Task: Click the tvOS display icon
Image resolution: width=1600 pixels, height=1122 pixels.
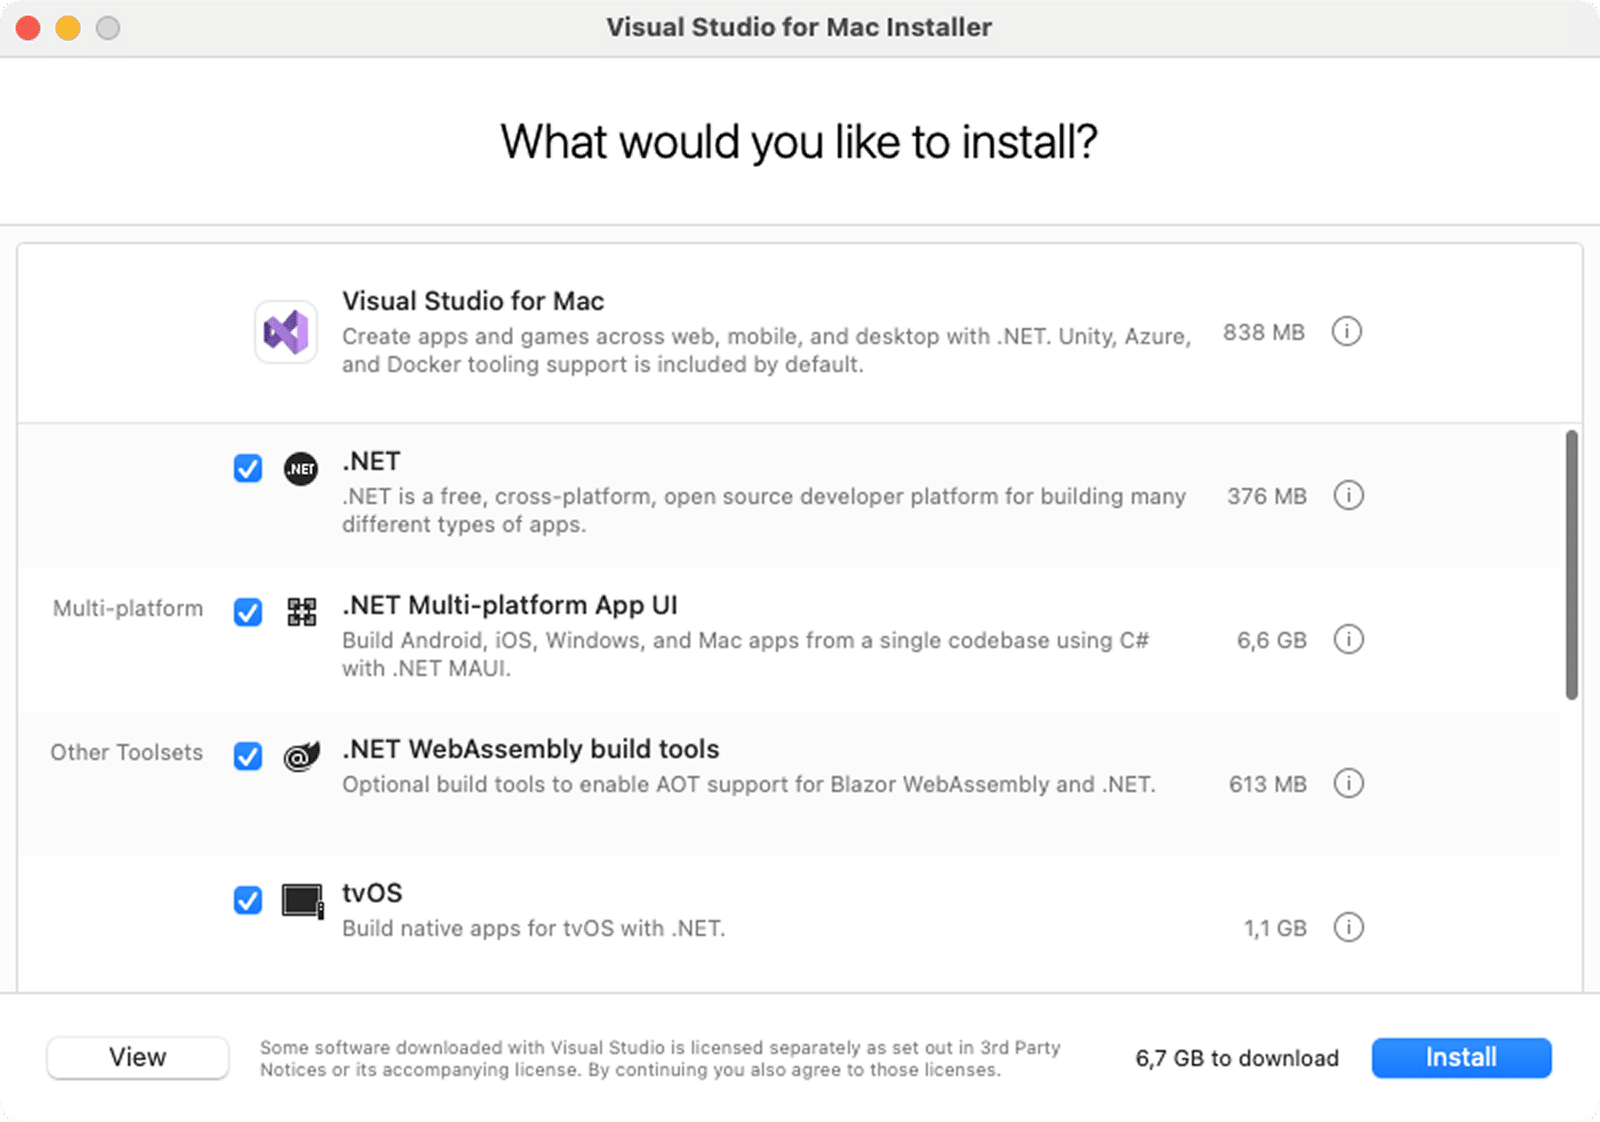Action: [x=300, y=900]
